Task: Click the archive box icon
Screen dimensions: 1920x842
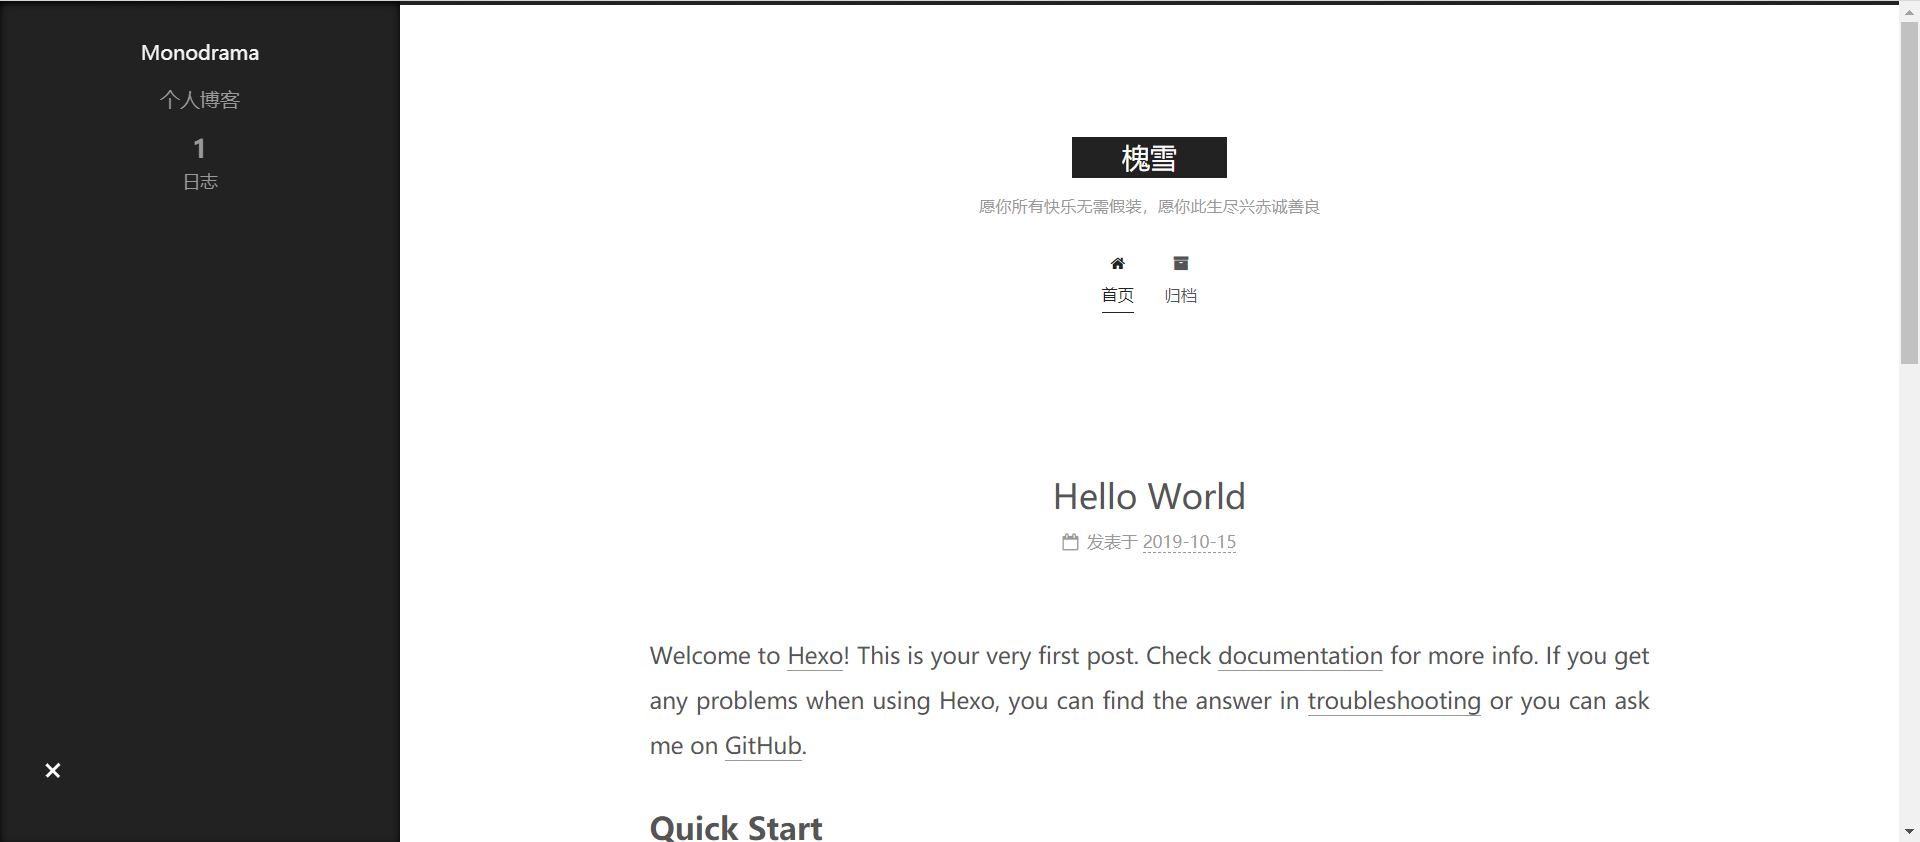Action: point(1181,264)
